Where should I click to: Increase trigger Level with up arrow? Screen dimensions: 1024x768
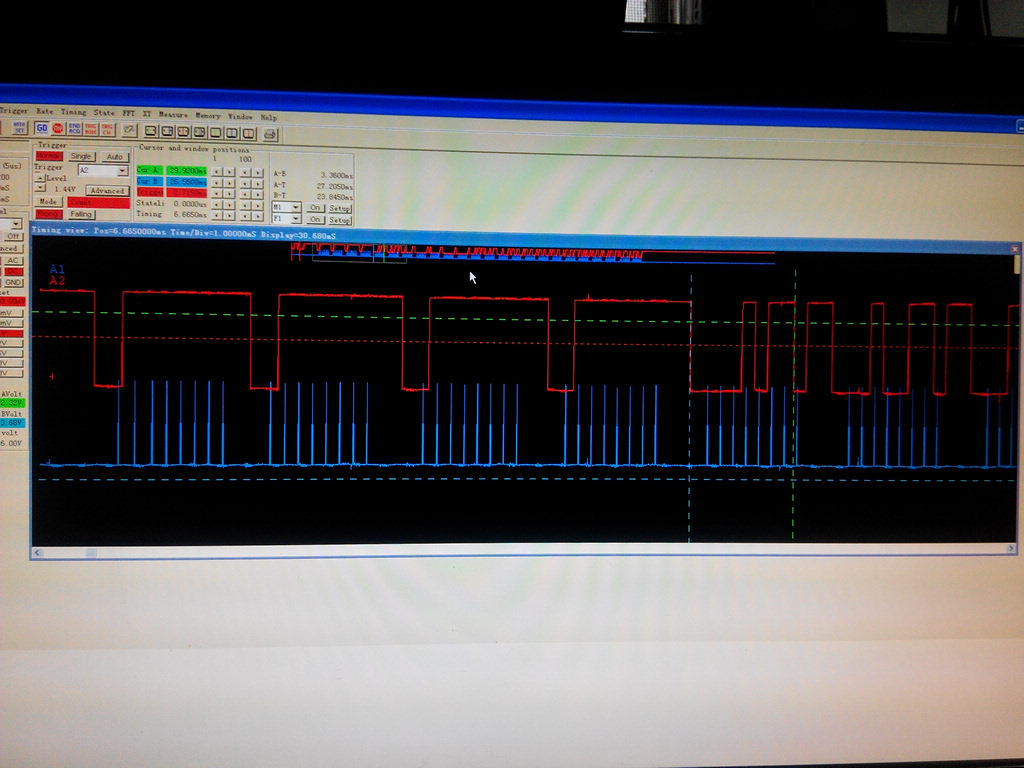click(x=40, y=178)
